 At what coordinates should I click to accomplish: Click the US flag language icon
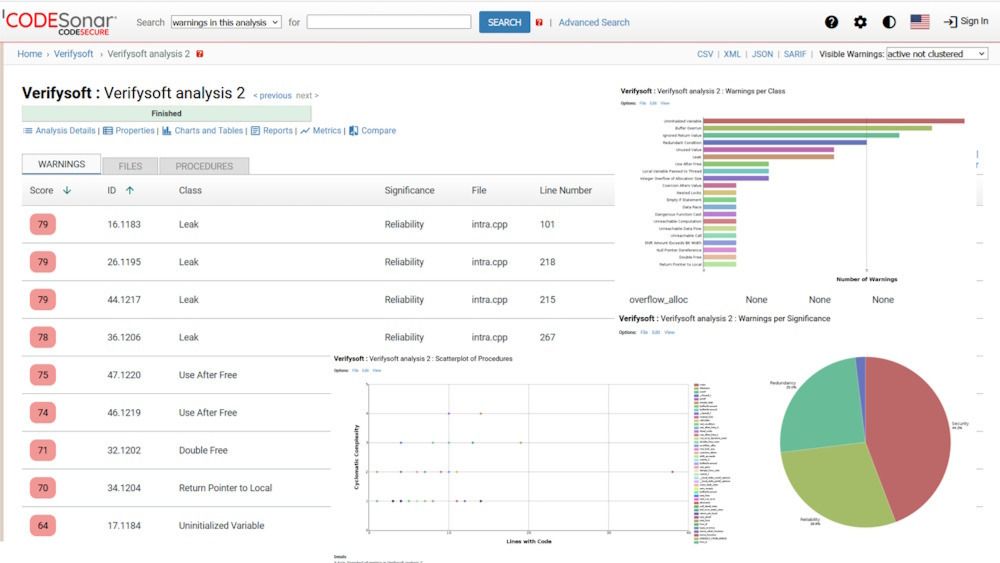[x=920, y=22]
